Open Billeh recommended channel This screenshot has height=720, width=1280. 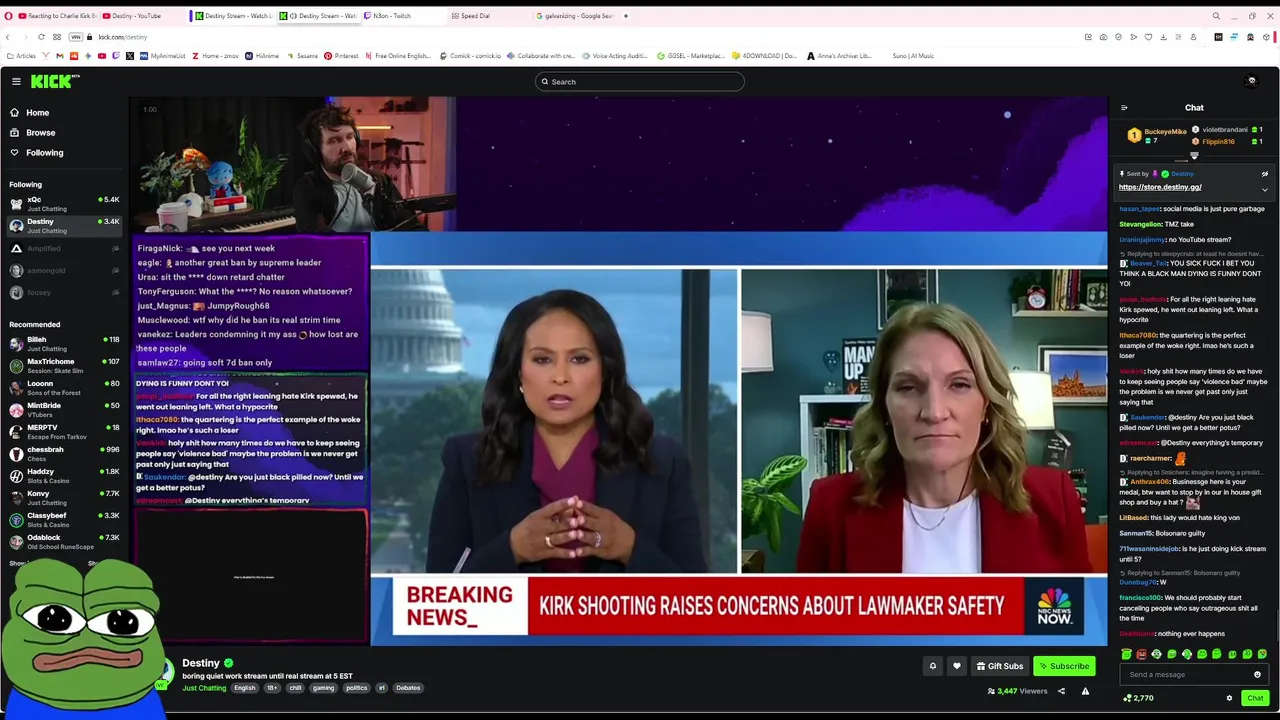(x=64, y=343)
